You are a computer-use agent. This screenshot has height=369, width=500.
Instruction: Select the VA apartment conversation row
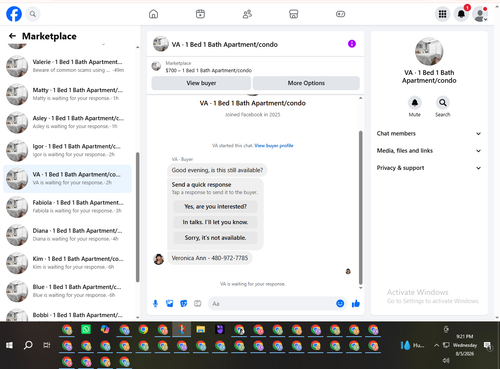pyautogui.click(x=67, y=179)
